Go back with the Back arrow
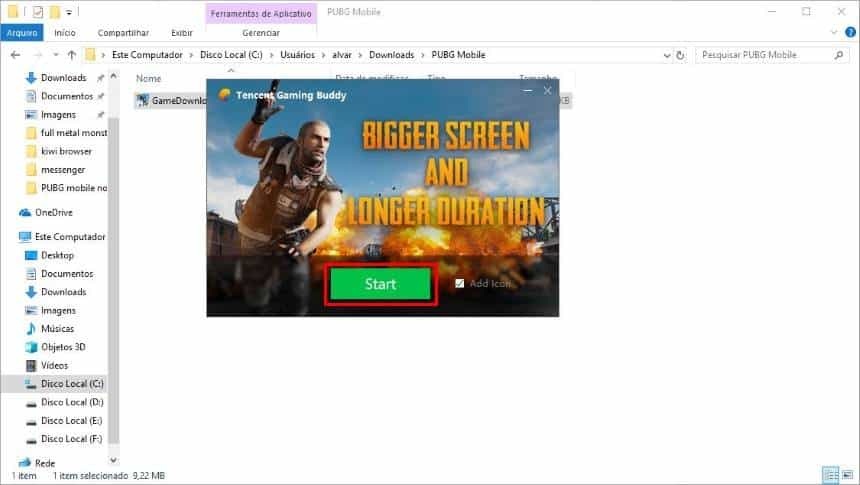860x485 pixels. click(x=15, y=55)
